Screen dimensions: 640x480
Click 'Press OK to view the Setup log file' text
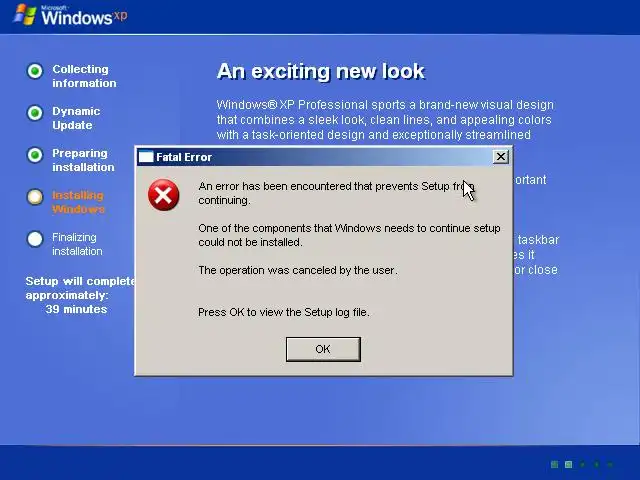(284, 312)
